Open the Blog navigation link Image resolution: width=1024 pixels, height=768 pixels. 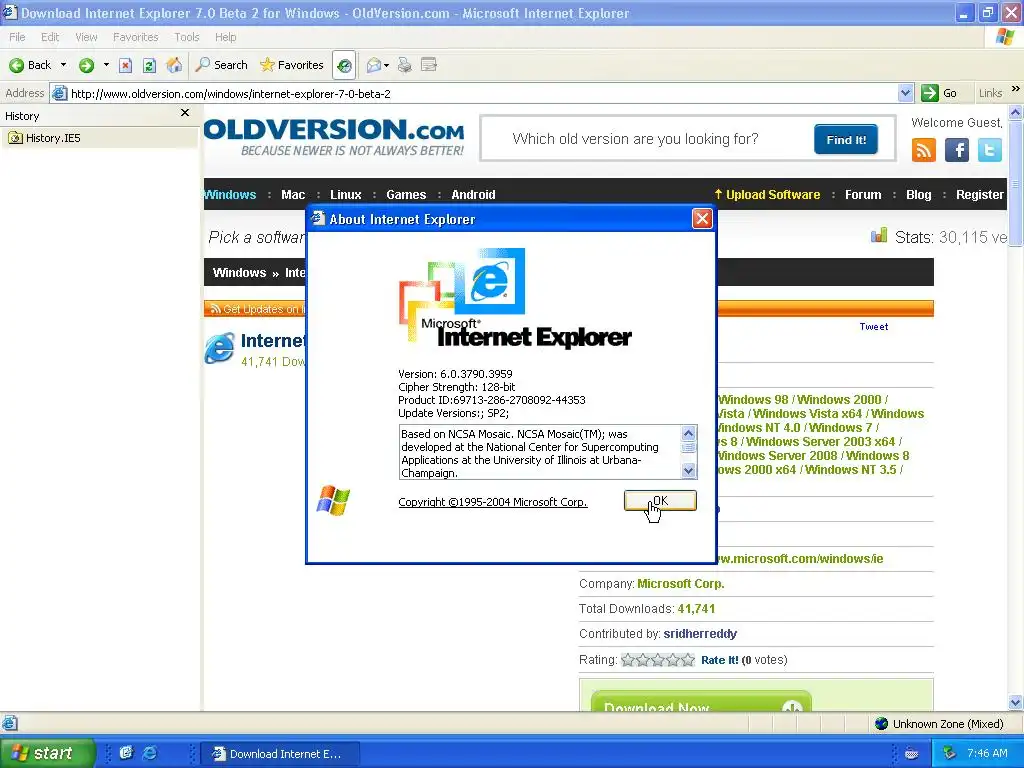(918, 195)
